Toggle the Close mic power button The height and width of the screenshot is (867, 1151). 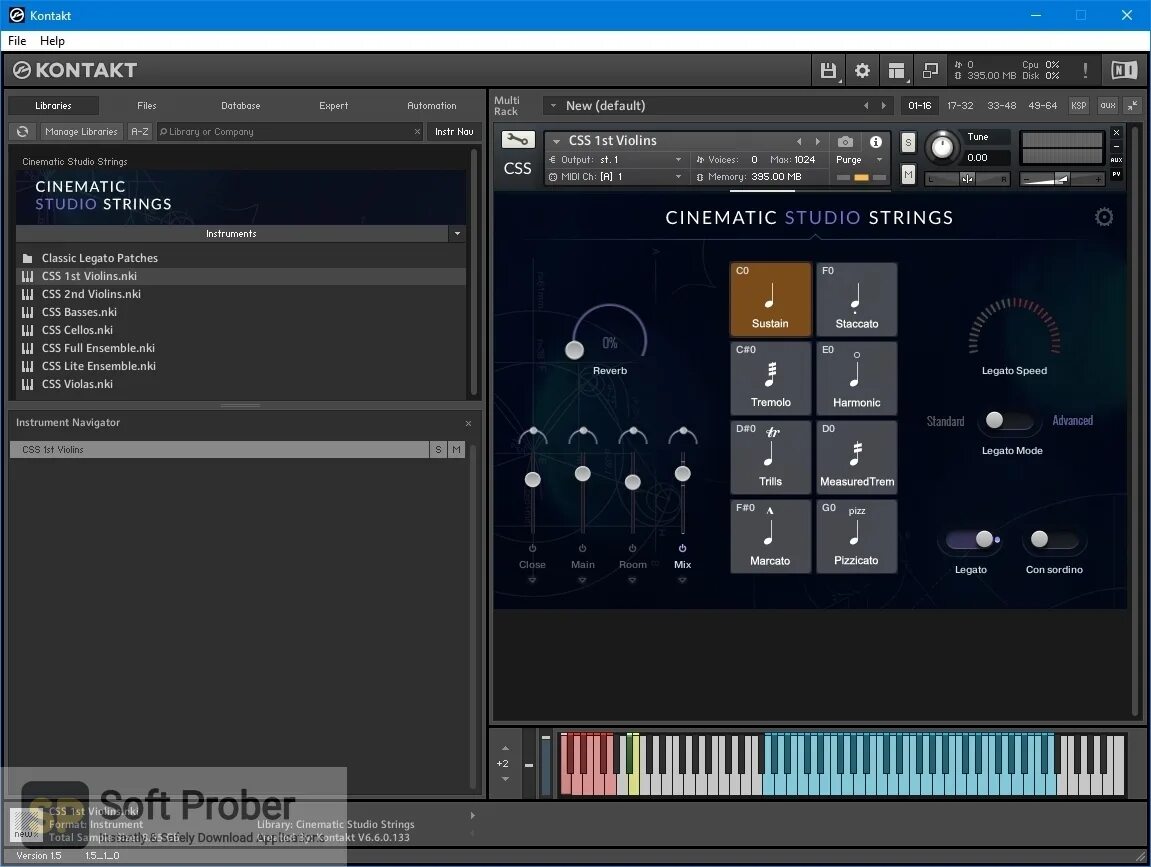(x=532, y=548)
